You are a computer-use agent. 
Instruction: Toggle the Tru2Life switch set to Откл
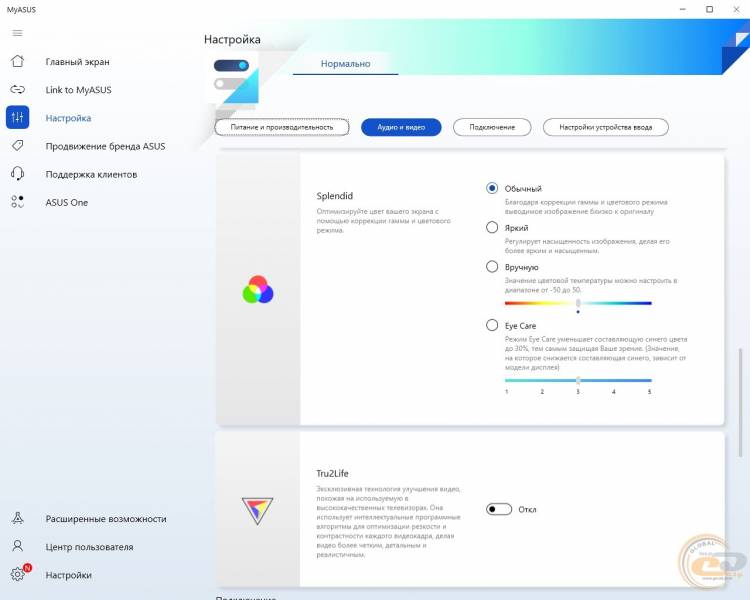coord(499,509)
